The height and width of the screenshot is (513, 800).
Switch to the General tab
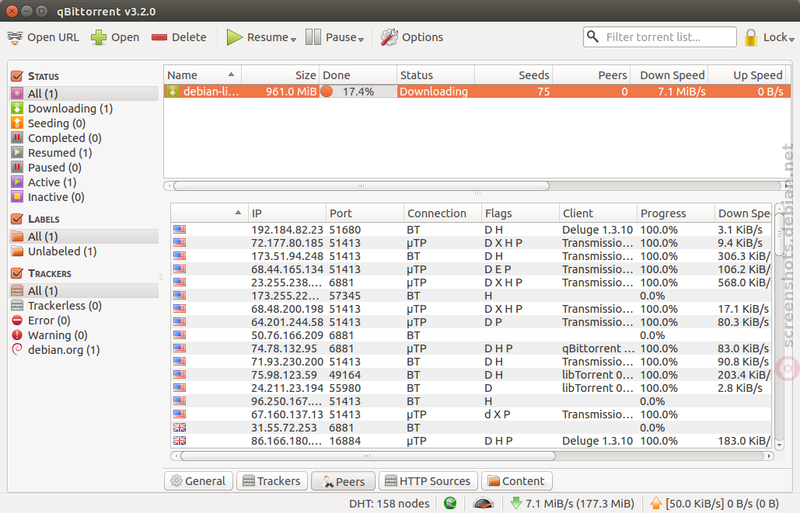198,481
